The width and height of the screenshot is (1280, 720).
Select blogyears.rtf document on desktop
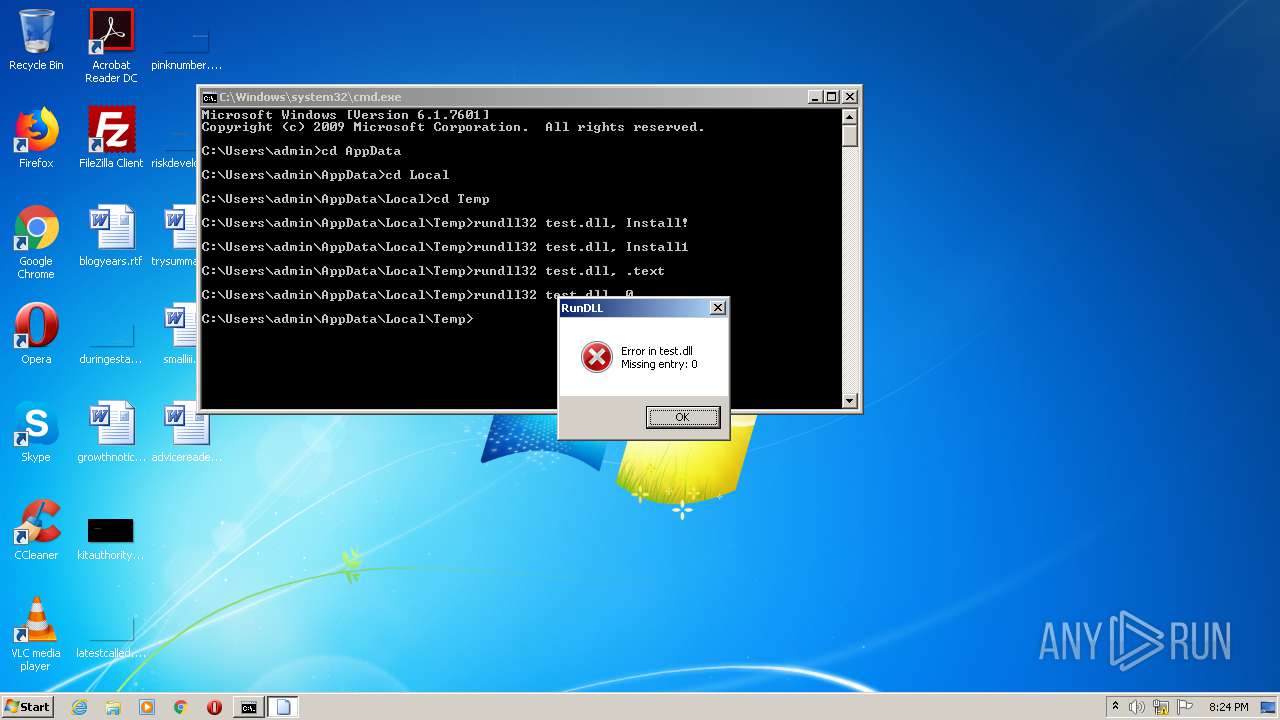(111, 236)
